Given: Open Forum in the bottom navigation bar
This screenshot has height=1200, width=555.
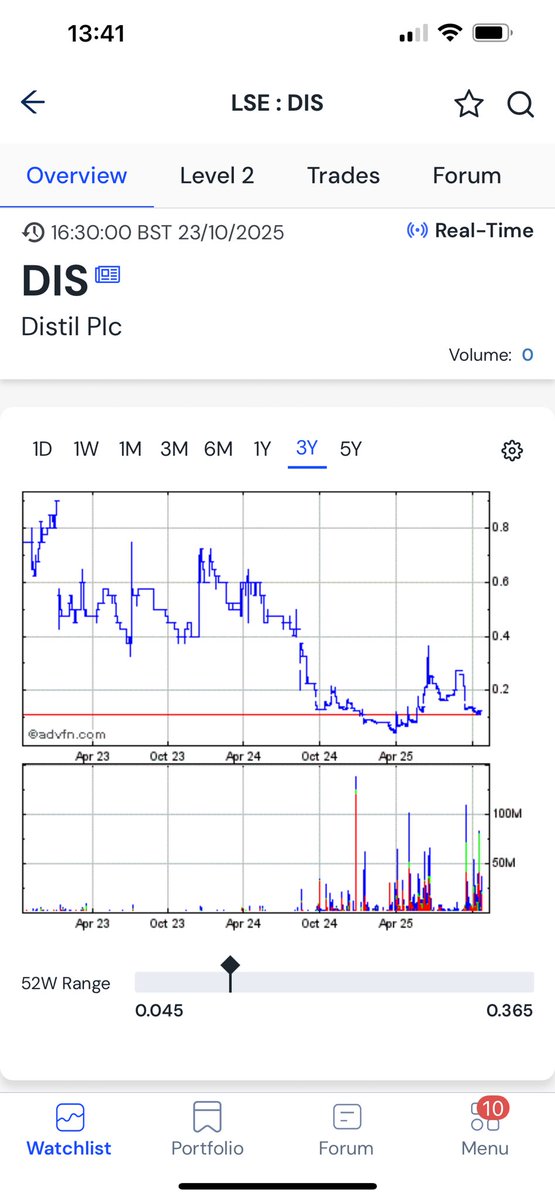Looking at the screenshot, I should point(346,1130).
